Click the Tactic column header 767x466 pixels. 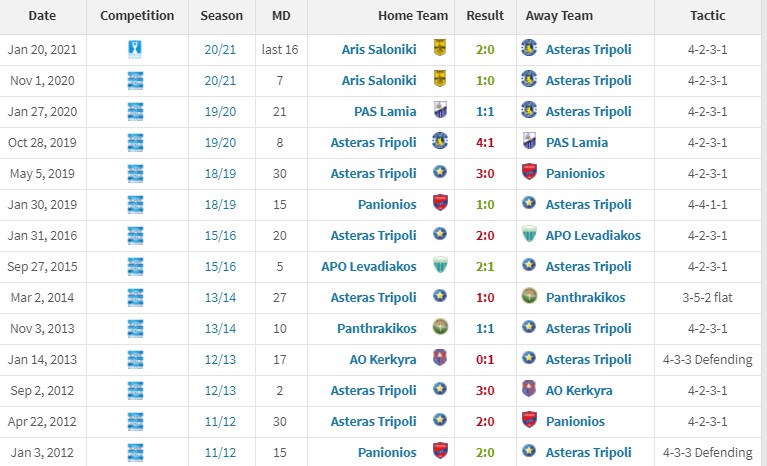707,16
